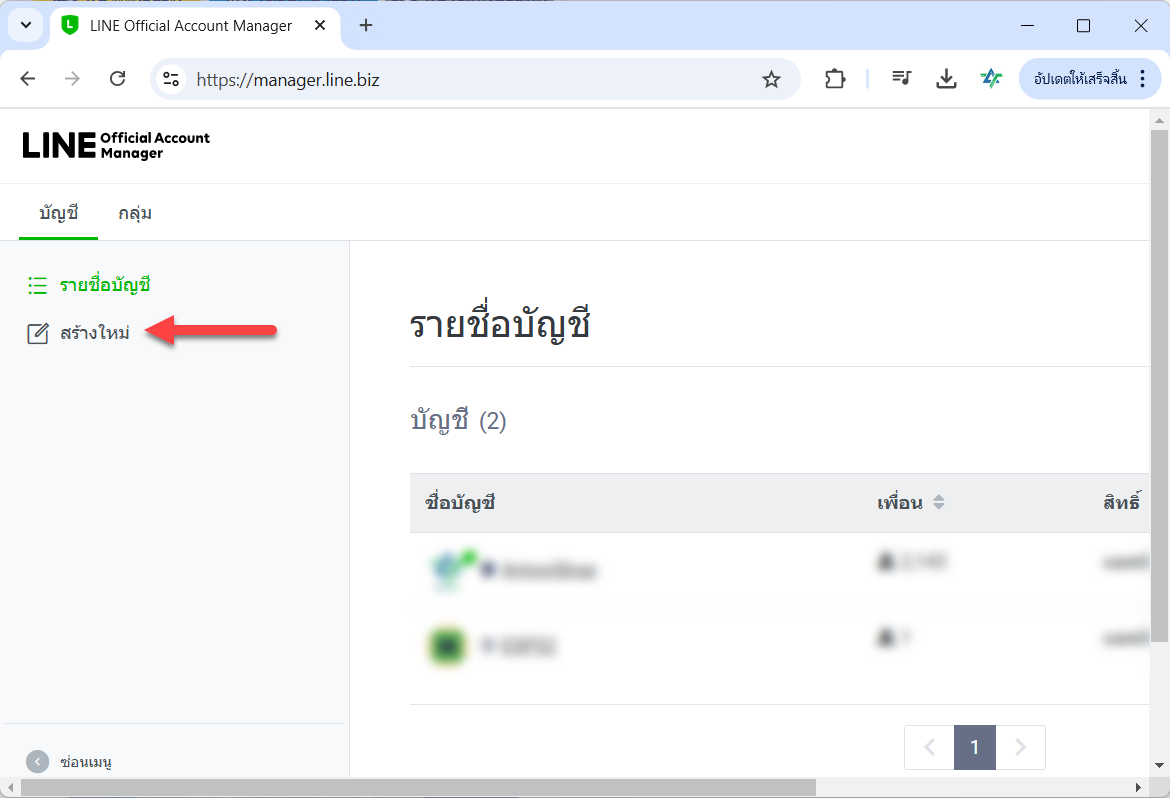
Task: Switch to the กลุ่ม tab
Action: point(135,213)
